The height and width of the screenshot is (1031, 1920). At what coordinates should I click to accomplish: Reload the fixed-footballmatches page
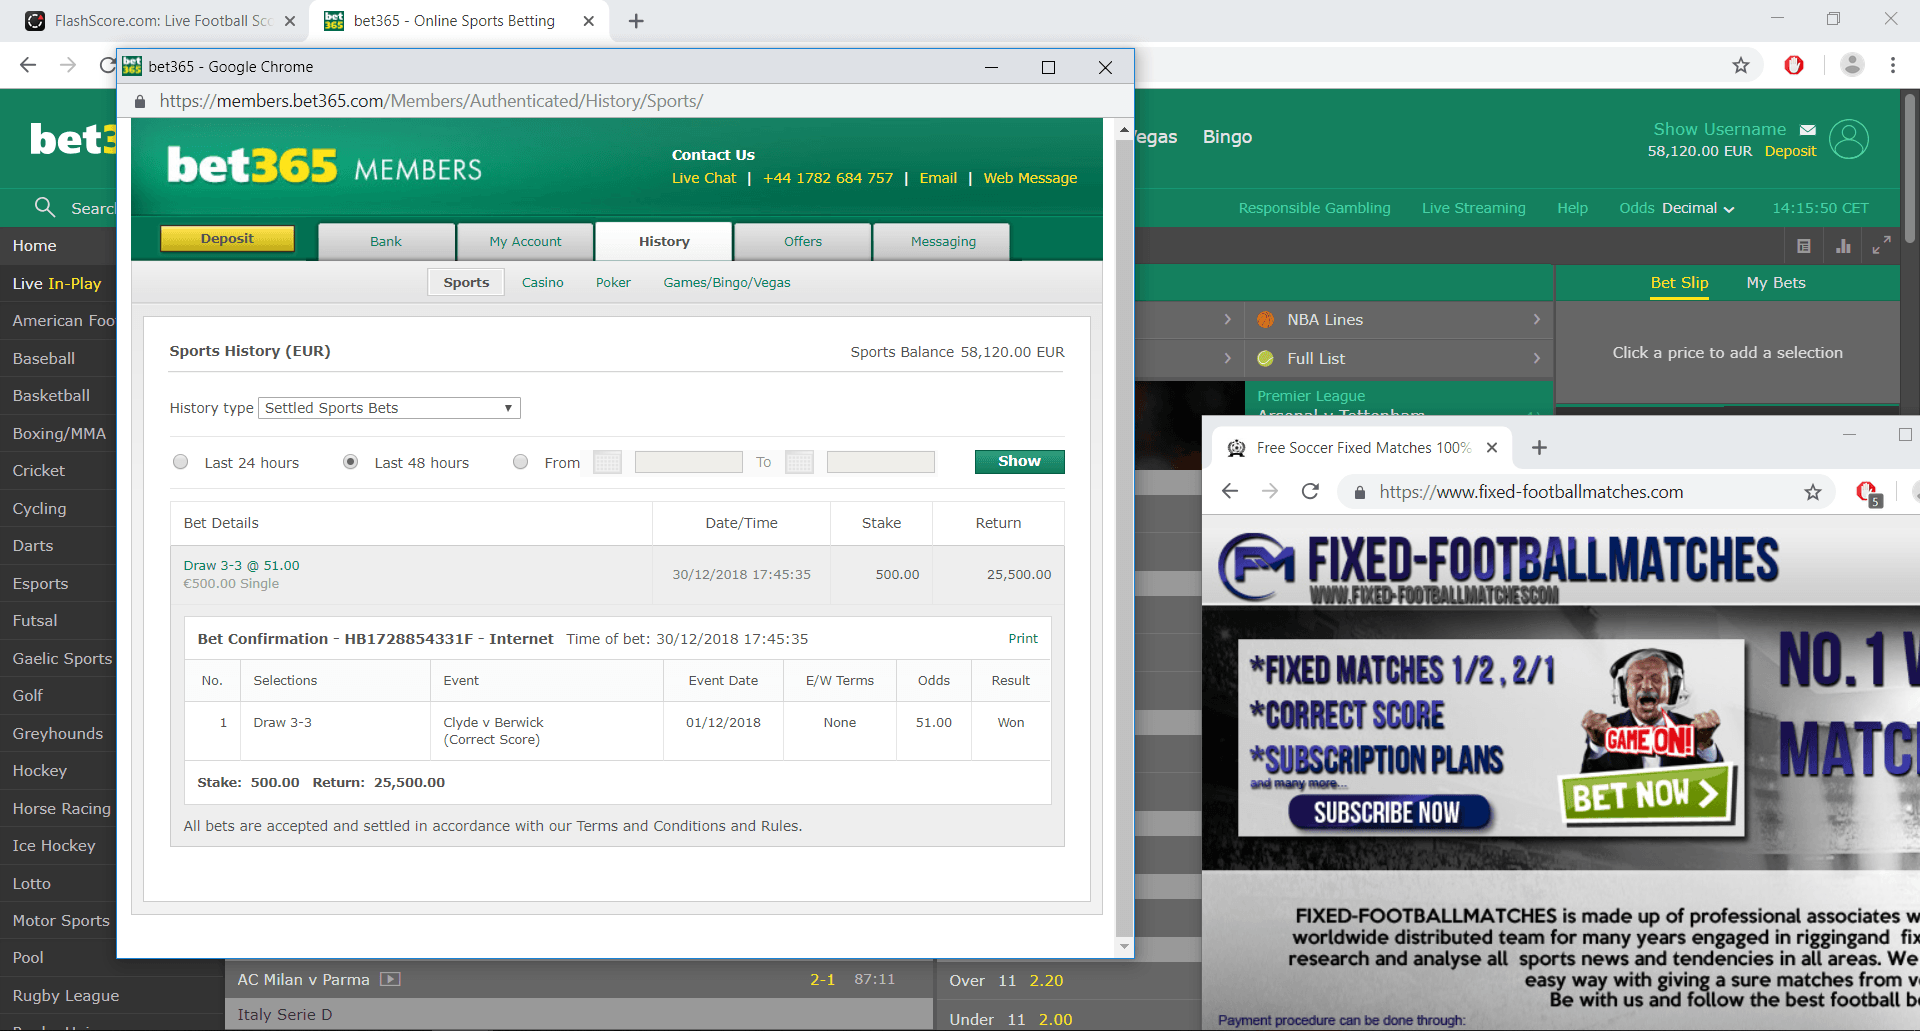(1310, 491)
